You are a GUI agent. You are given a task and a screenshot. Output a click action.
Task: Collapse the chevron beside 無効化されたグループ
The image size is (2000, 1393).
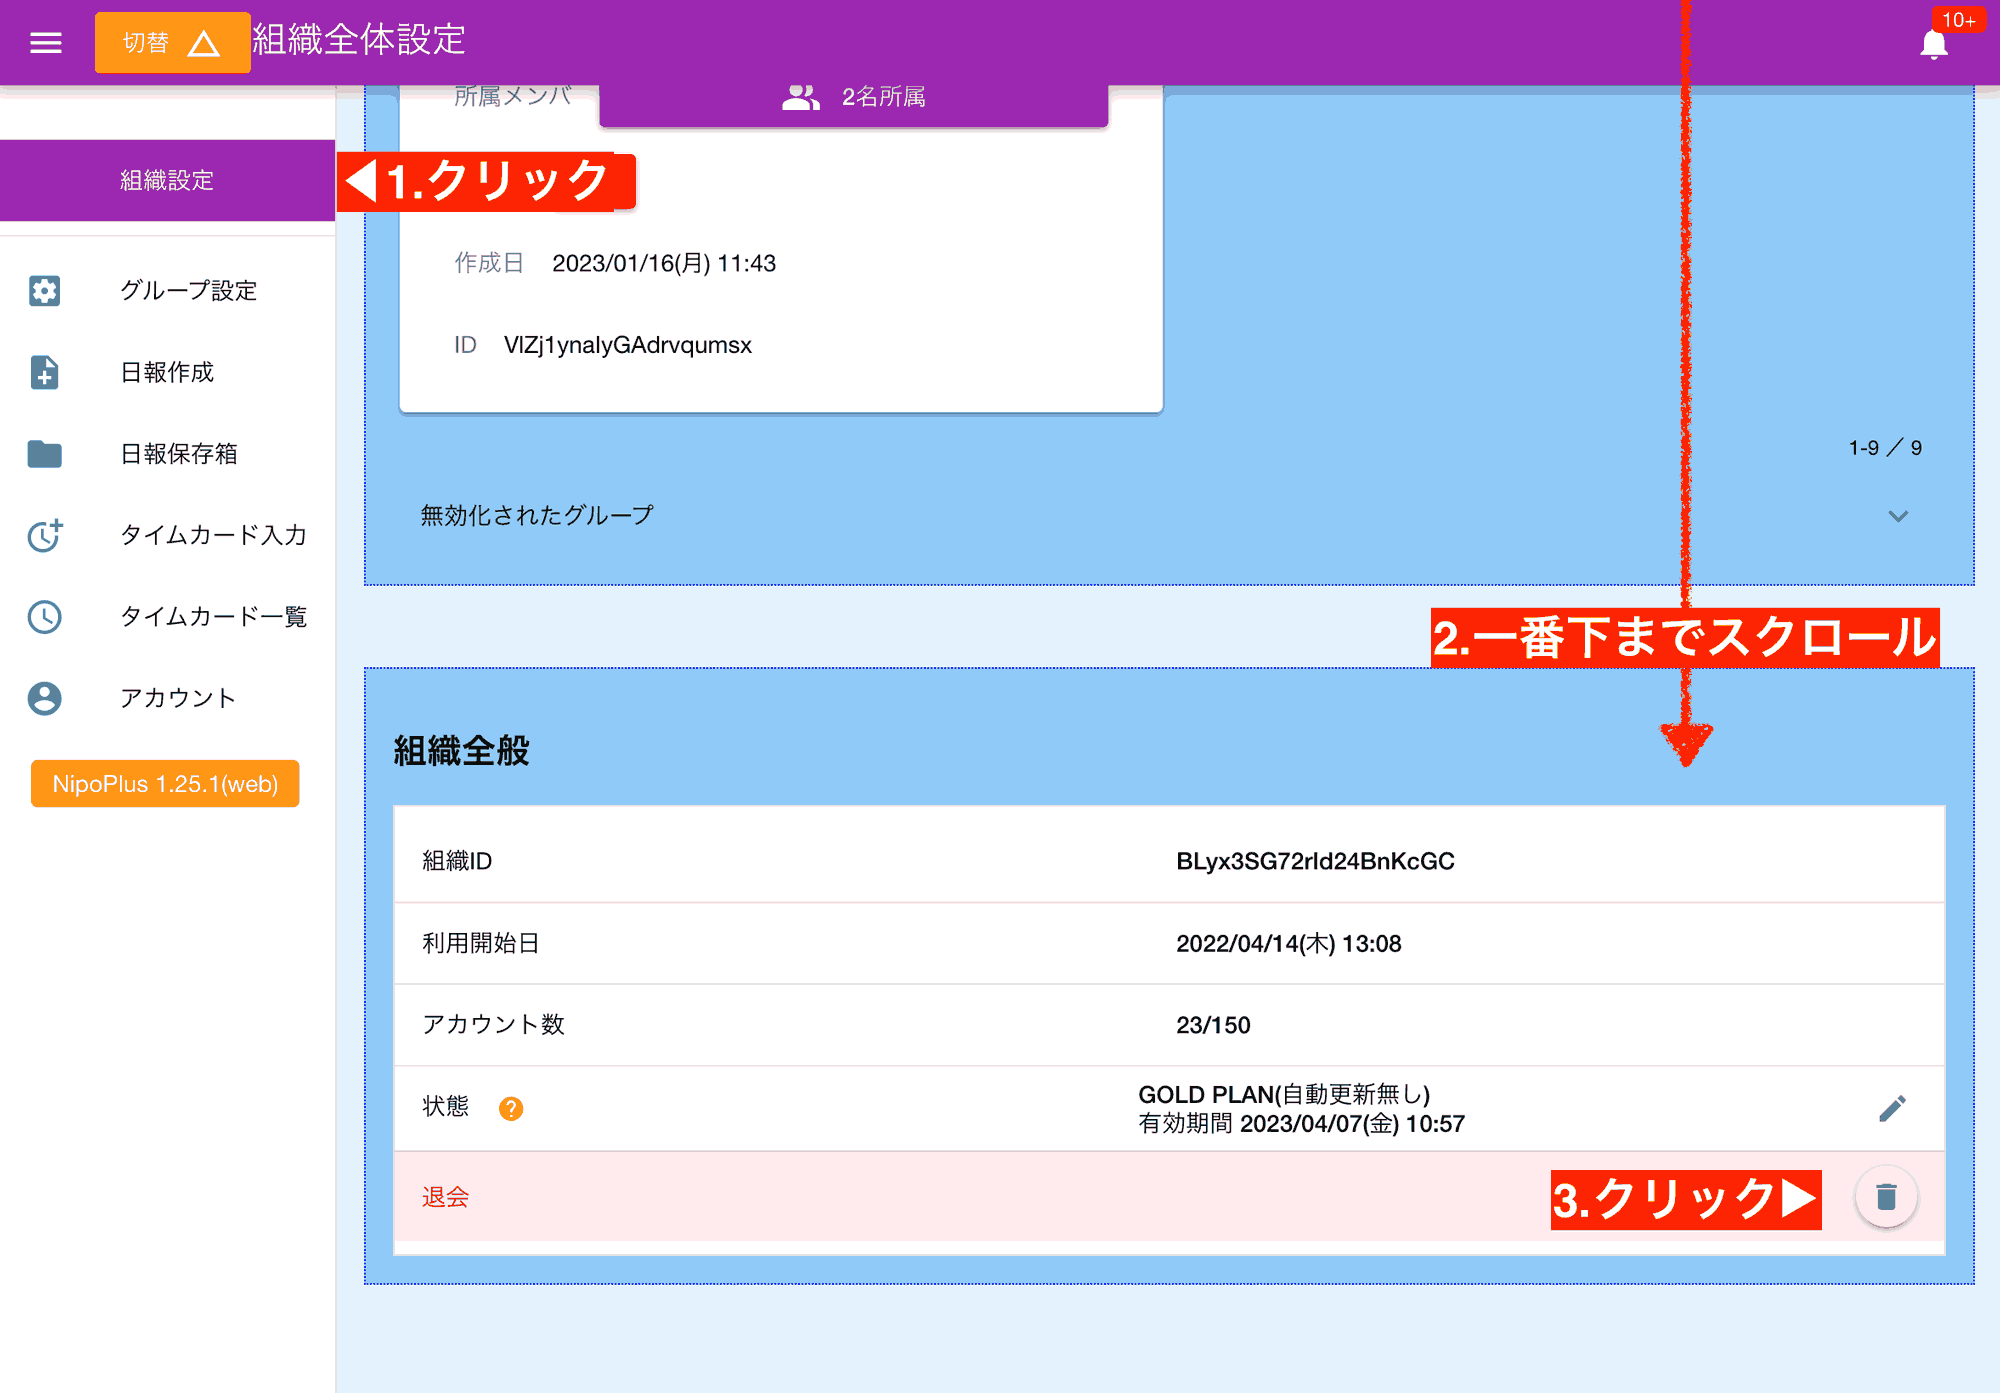(x=1897, y=516)
